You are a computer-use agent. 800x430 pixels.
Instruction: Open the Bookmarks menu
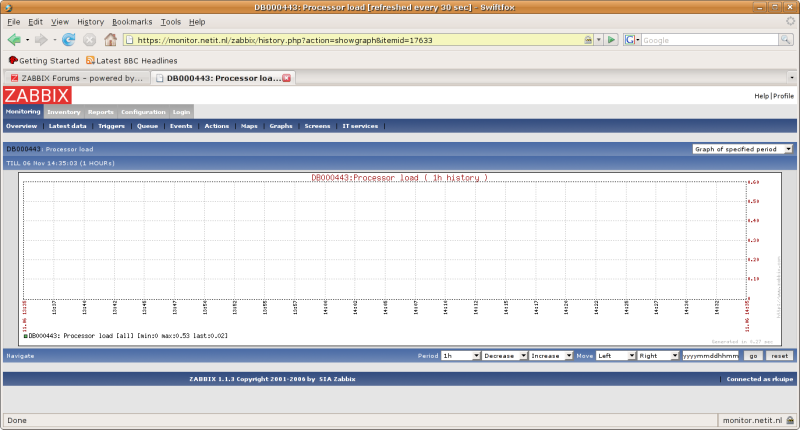pos(132,22)
